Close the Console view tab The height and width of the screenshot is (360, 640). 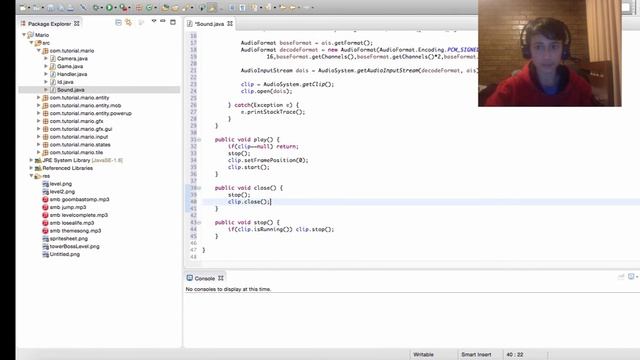pyautogui.click(x=220, y=278)
